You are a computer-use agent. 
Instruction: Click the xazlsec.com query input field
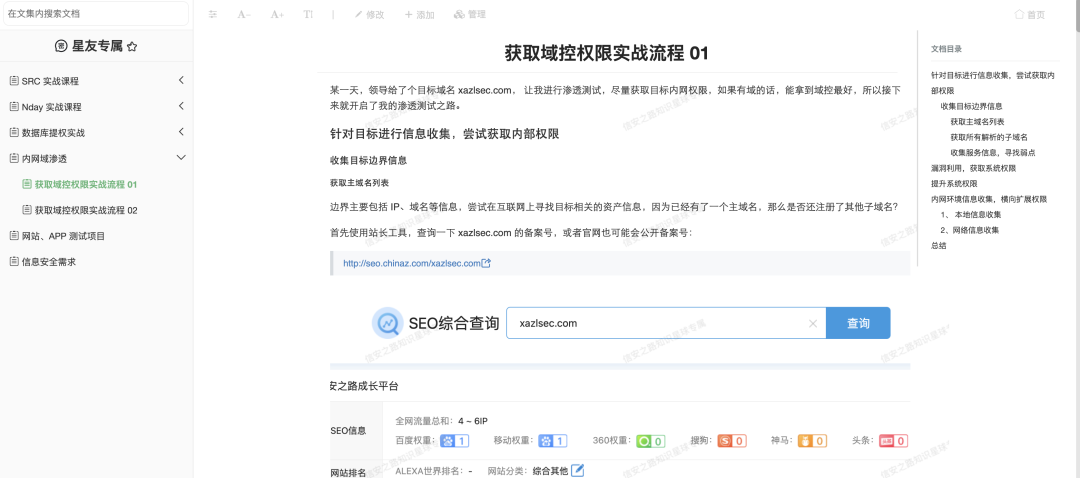tap(666, 323)
